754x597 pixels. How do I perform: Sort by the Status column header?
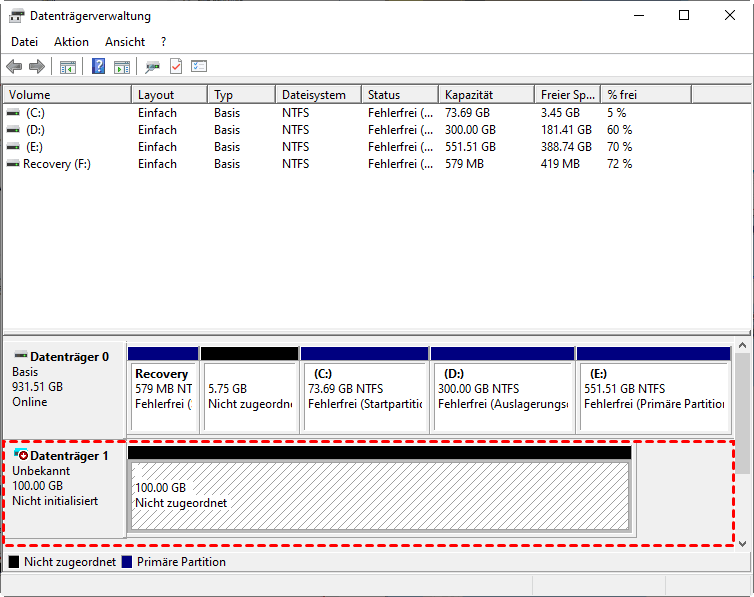coord(400,95)
